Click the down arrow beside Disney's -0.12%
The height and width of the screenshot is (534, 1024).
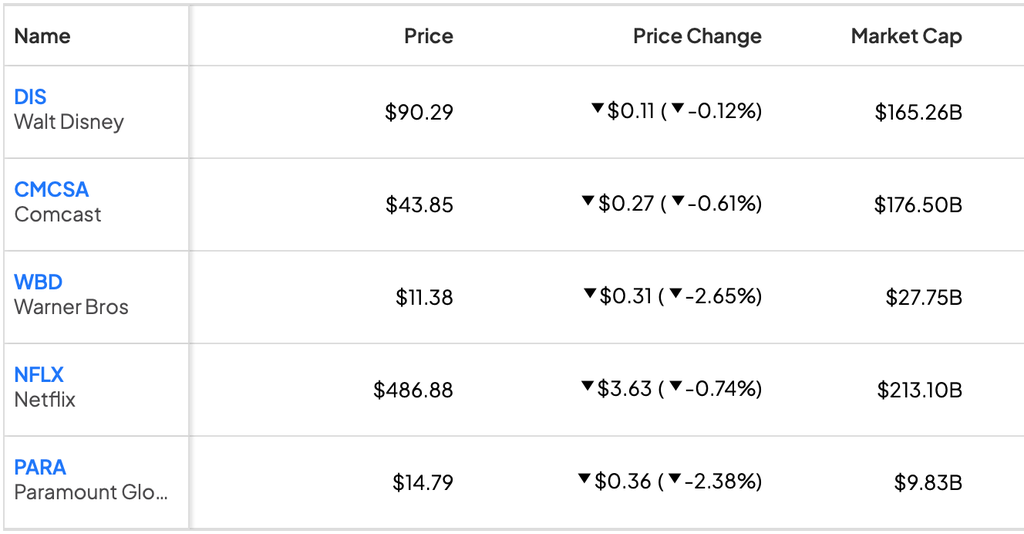tap(678, 108)
